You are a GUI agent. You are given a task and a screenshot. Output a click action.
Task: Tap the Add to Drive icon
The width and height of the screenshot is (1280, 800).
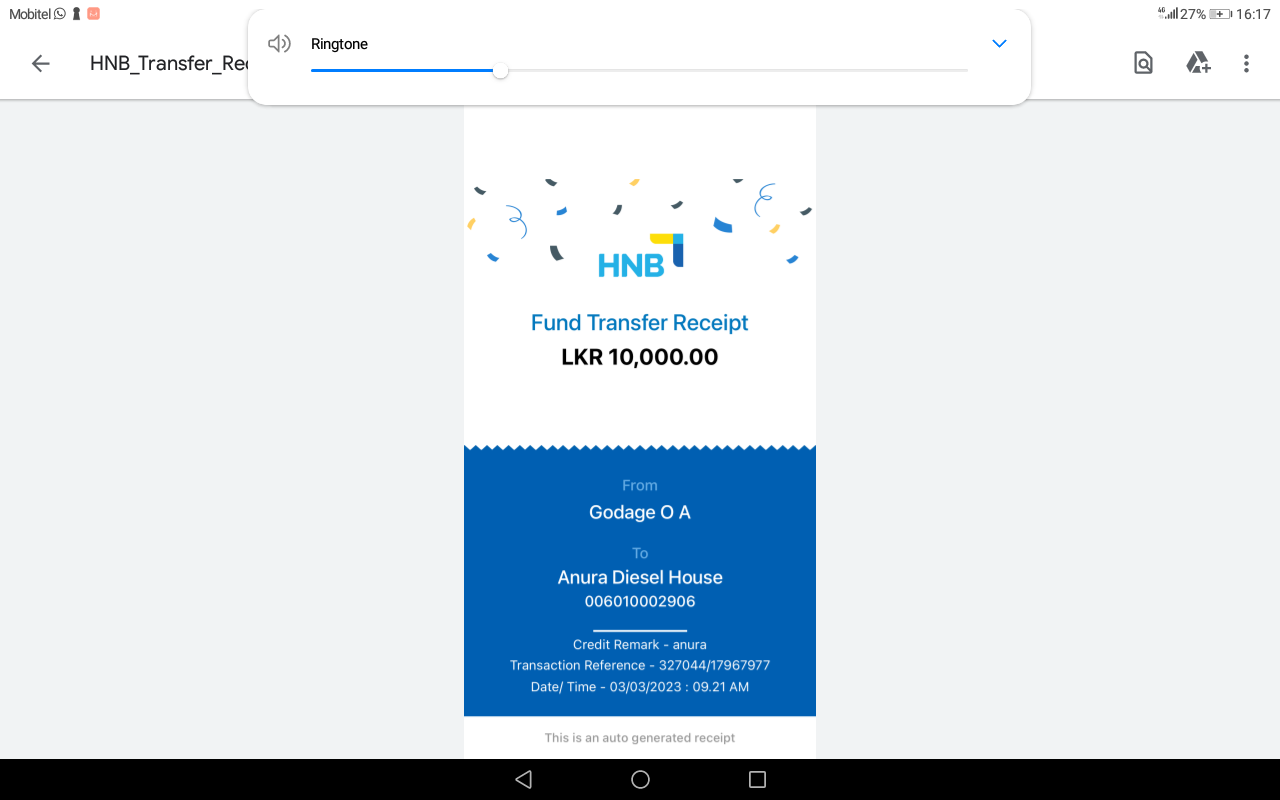(x=1198, y=64)
